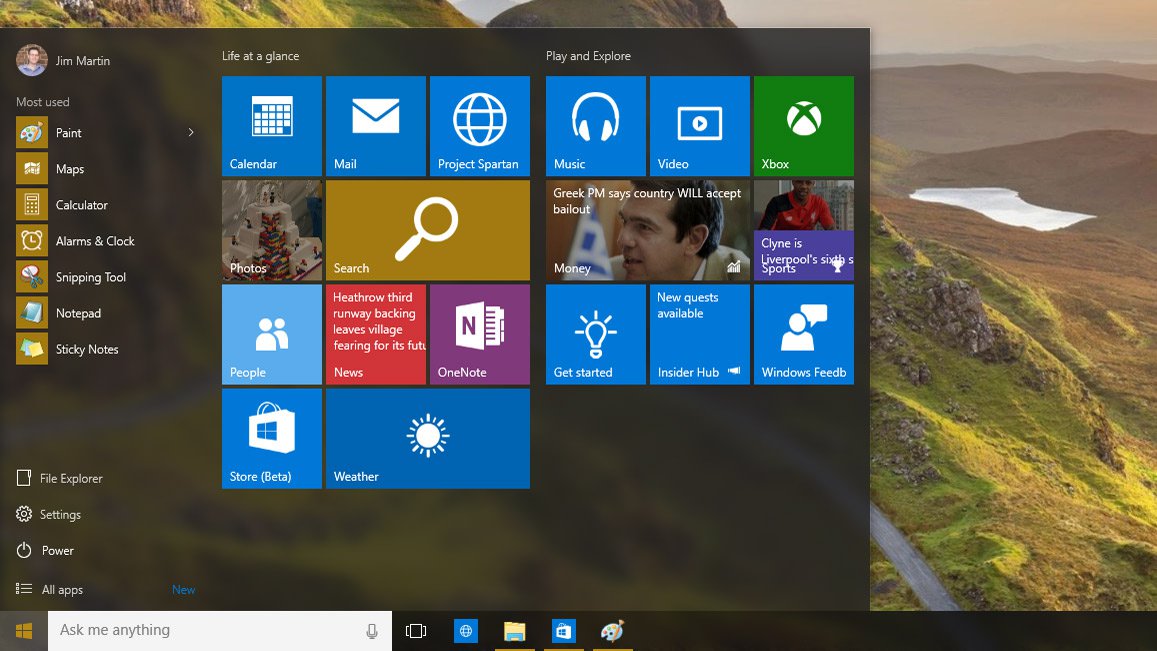Open the Get started tile
This screenshot has height=651, width=1157.
pos(595,334)
